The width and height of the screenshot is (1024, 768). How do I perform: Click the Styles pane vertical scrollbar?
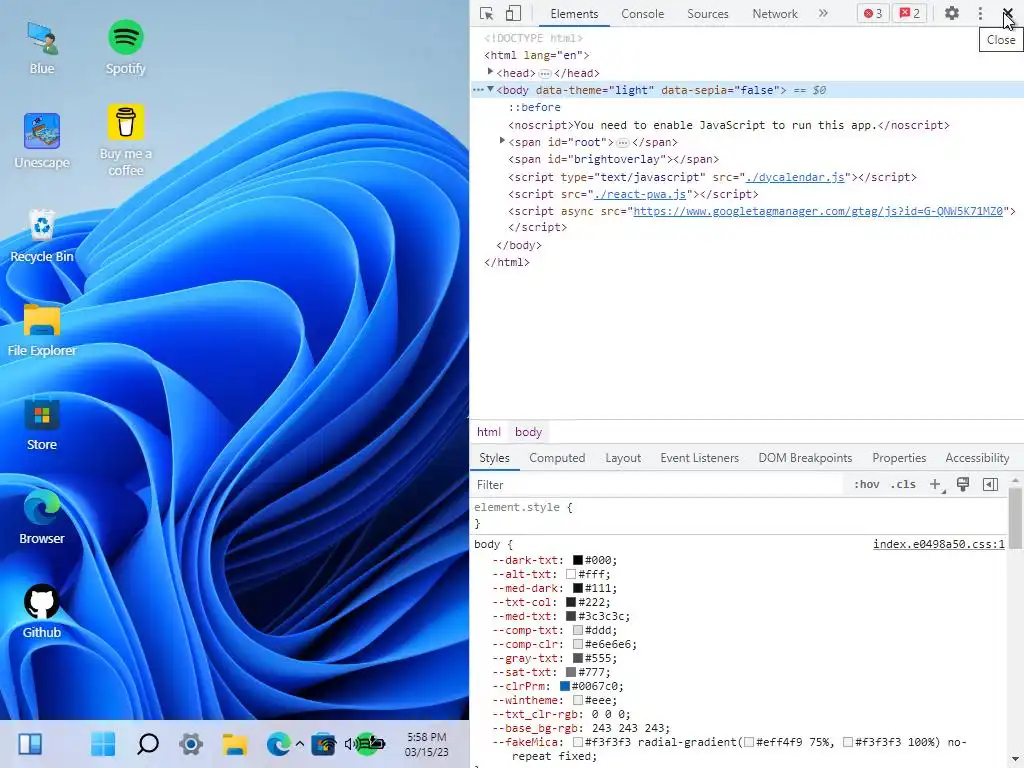pyautogui.click(x=1015, y=519)
